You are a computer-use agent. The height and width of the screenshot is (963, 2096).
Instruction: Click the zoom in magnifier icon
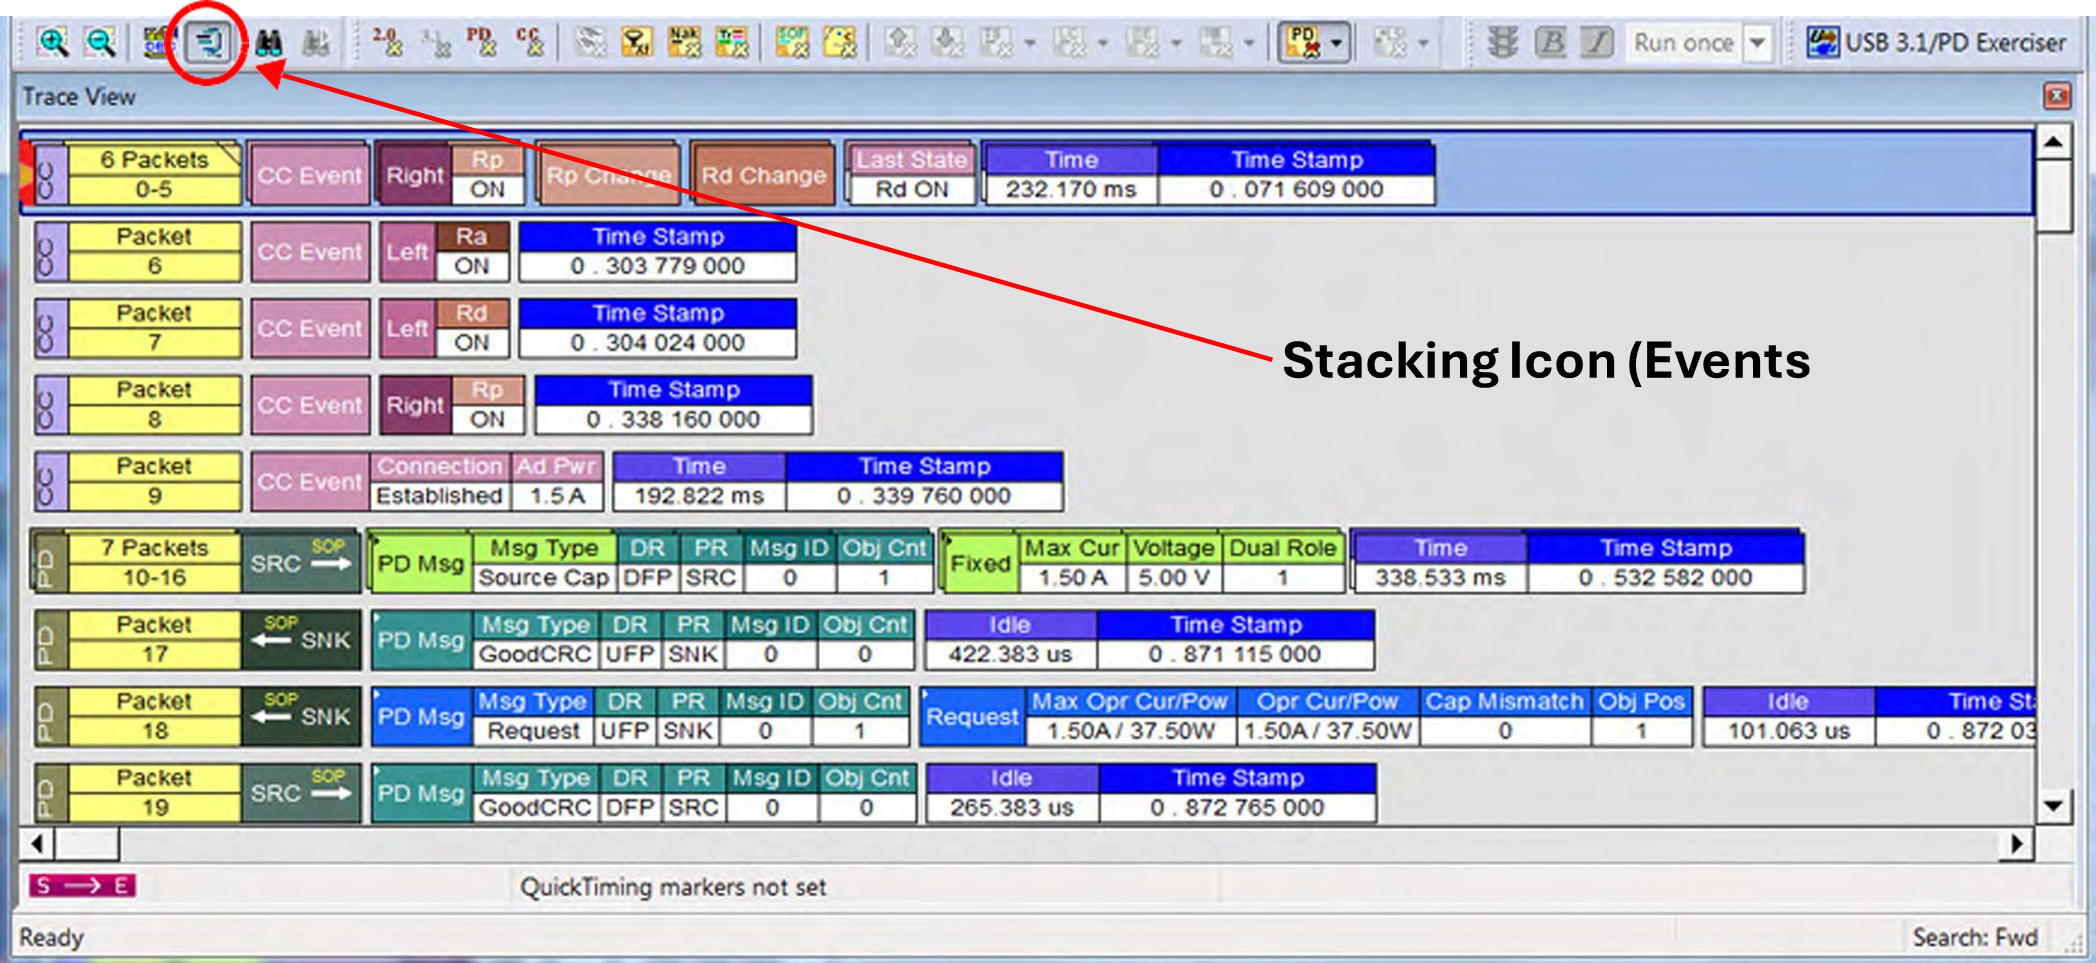(x=53, y=42)
